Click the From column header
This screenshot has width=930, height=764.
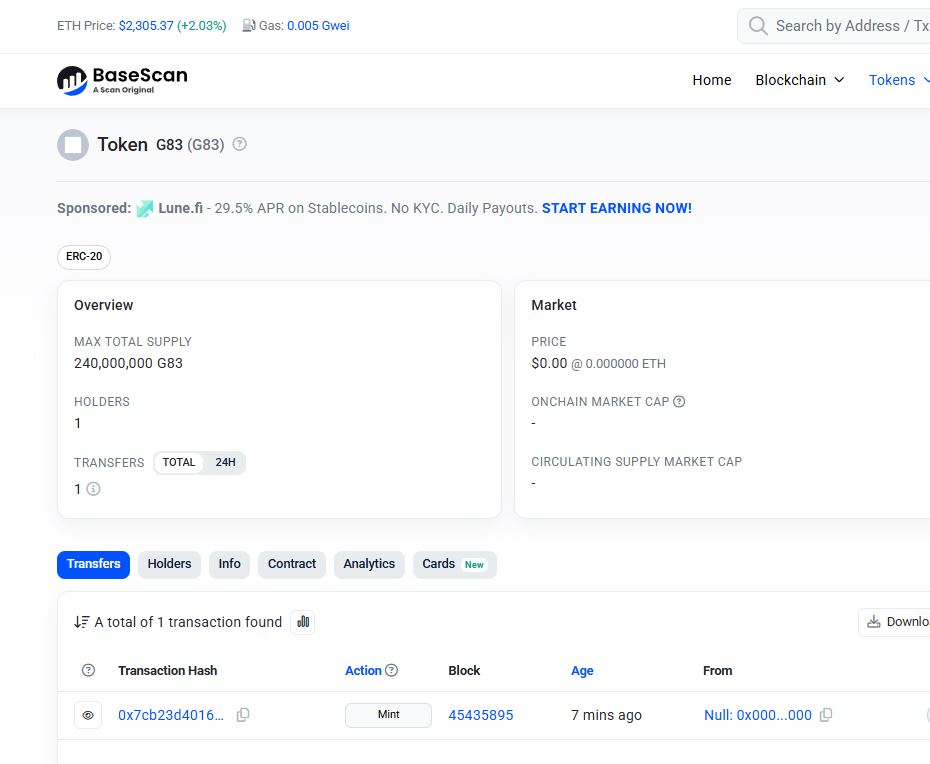coord(717,670)
